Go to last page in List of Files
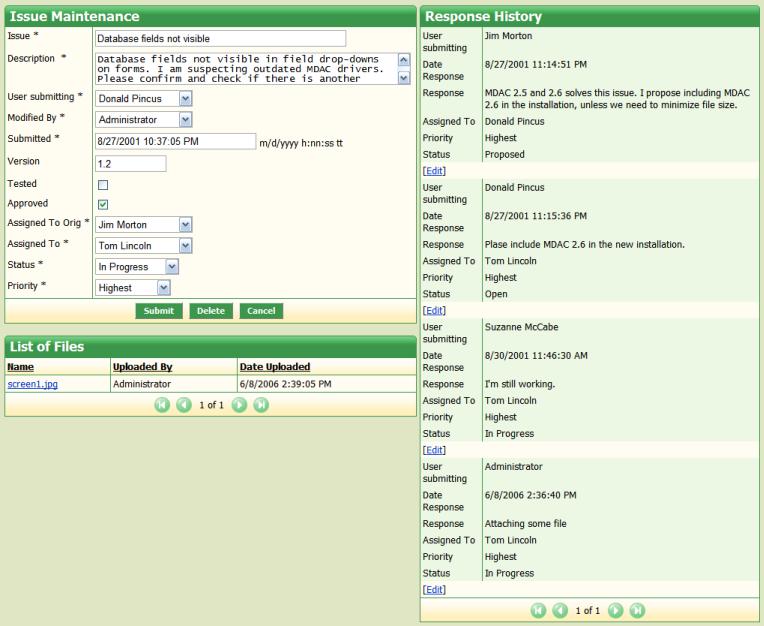 261,405
